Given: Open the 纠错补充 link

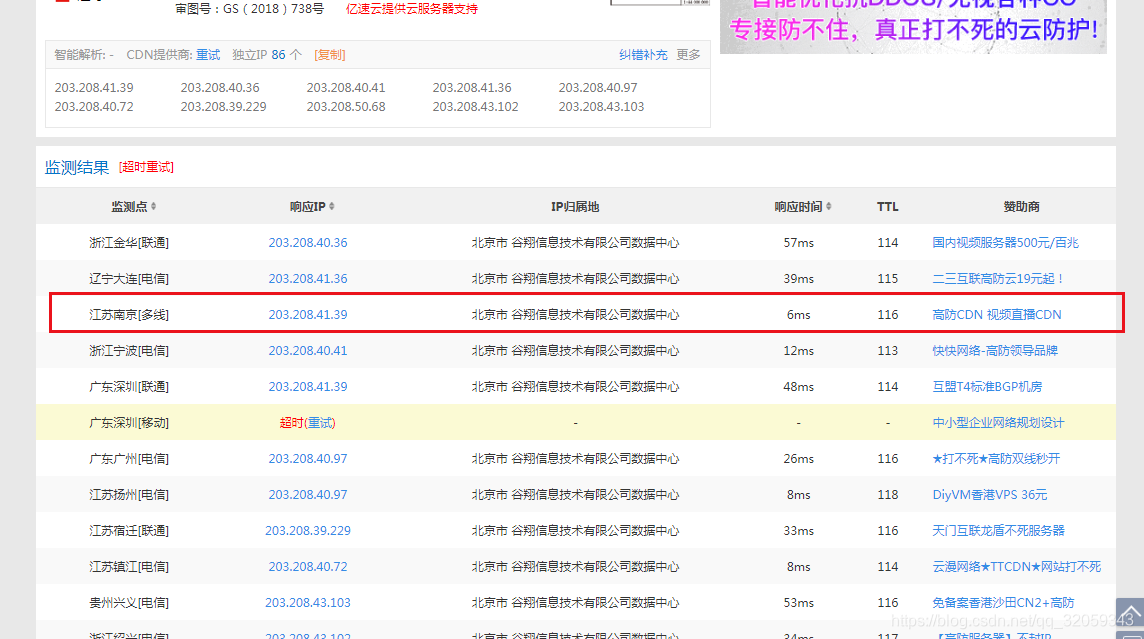Looking at the screenshot, I should 643,55.
